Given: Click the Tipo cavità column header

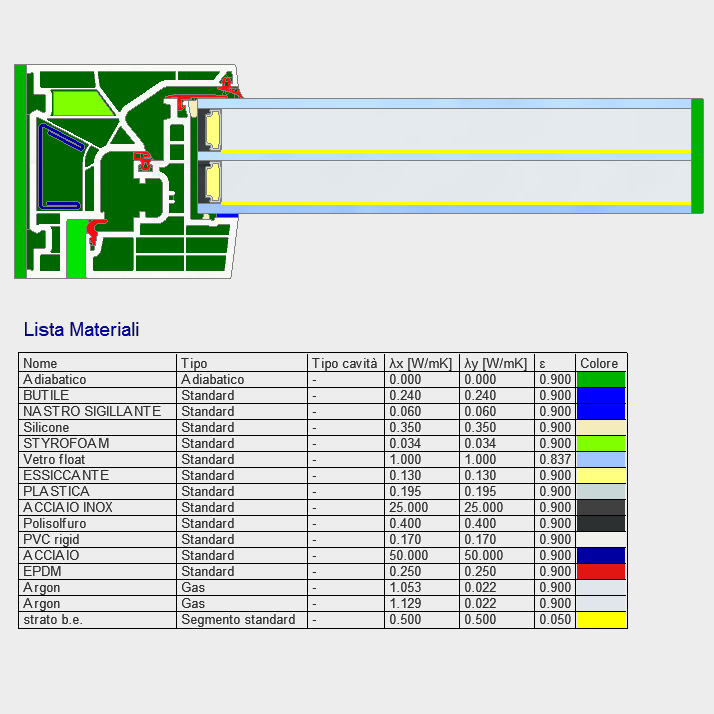Looking at the screenshot, I should point(345,363).
